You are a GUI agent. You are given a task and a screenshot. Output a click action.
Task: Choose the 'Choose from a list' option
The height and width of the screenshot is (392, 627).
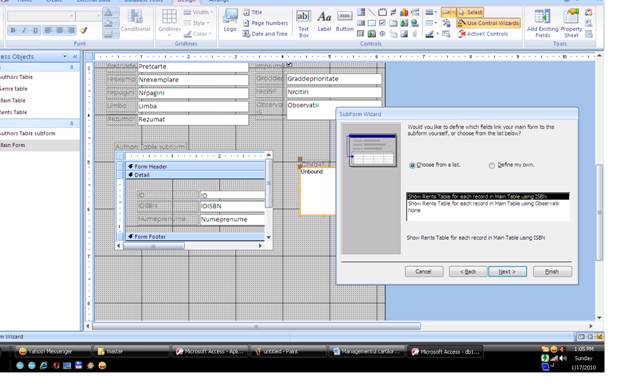434,165
